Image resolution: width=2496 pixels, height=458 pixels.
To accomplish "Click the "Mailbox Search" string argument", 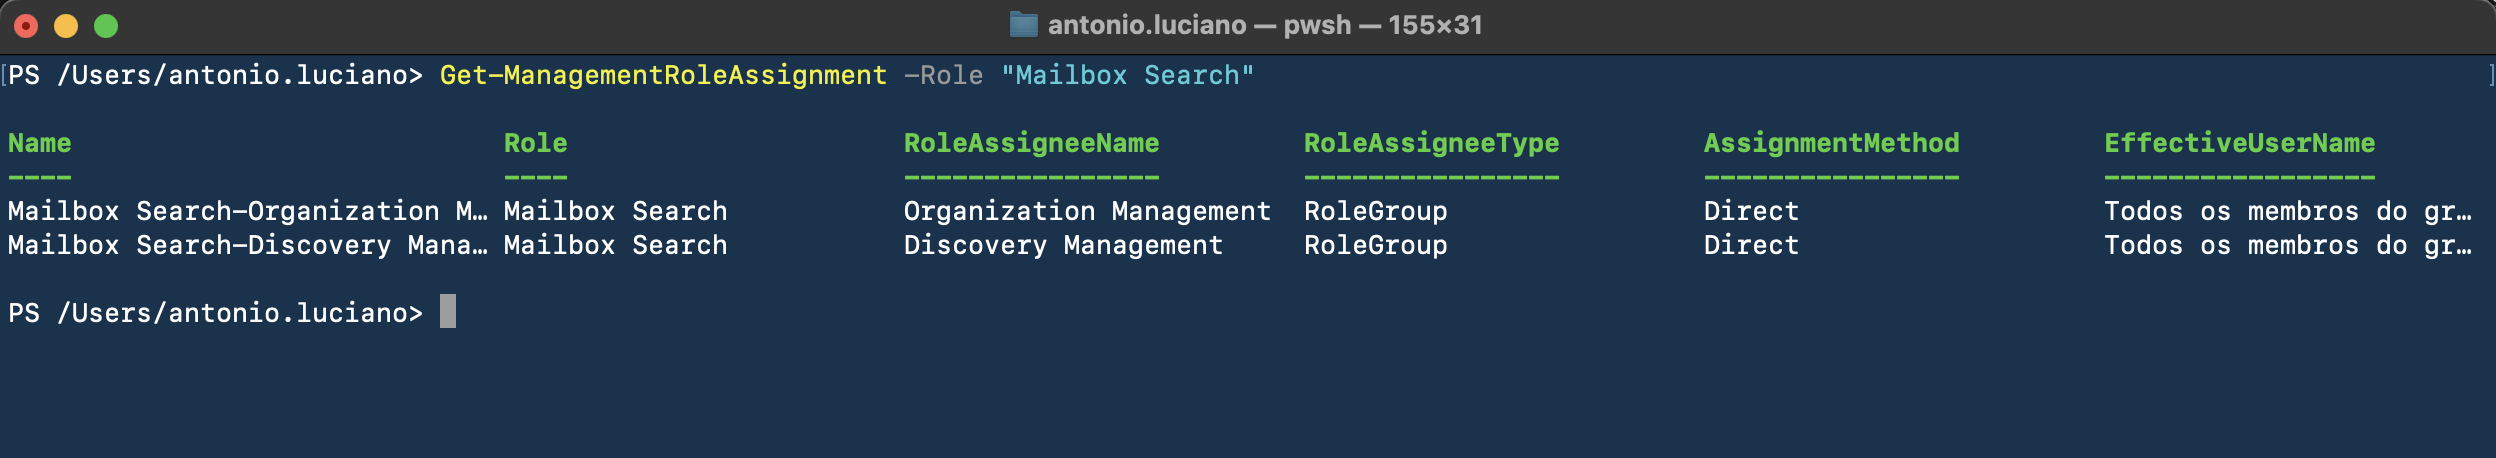I will [1127, 75].
